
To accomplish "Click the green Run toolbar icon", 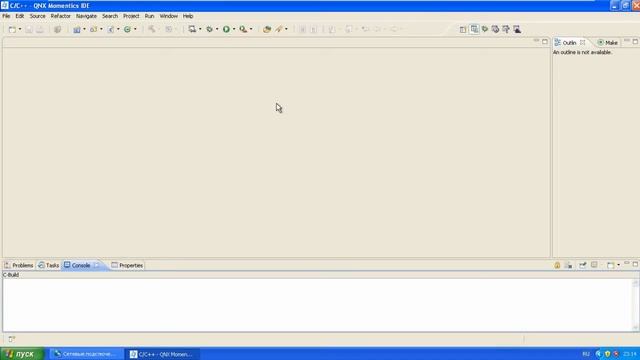I will click(226, 29).
